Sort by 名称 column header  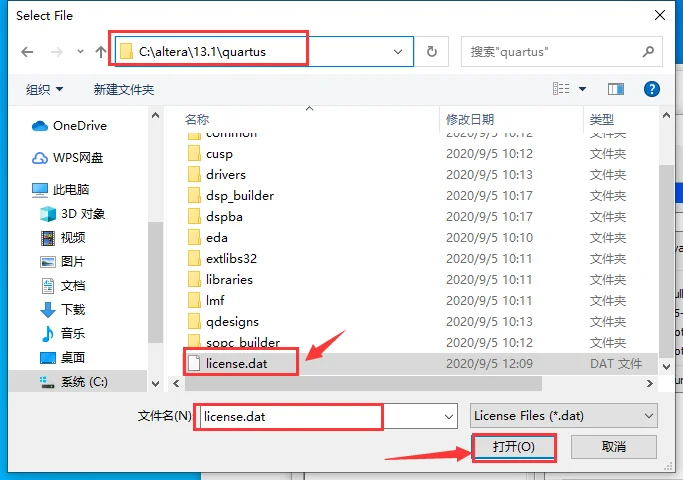click(197, 119)
